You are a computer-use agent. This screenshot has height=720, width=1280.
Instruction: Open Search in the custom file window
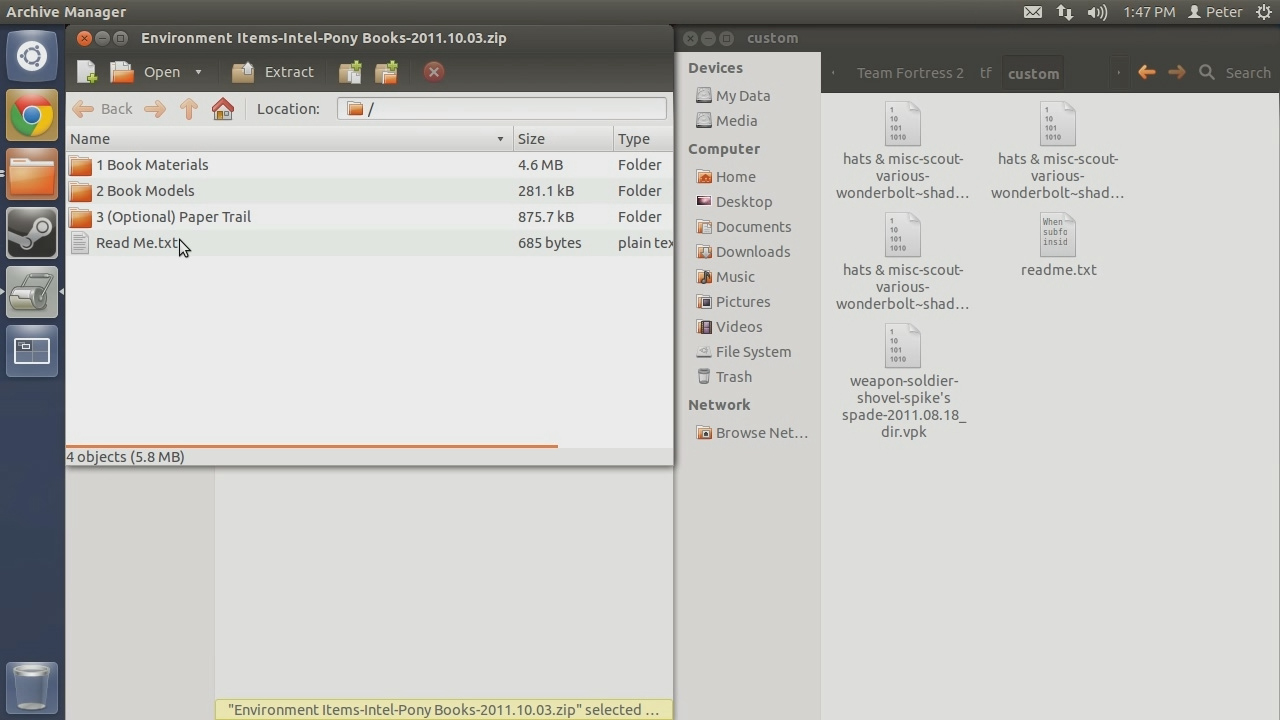pos(1235,73)
